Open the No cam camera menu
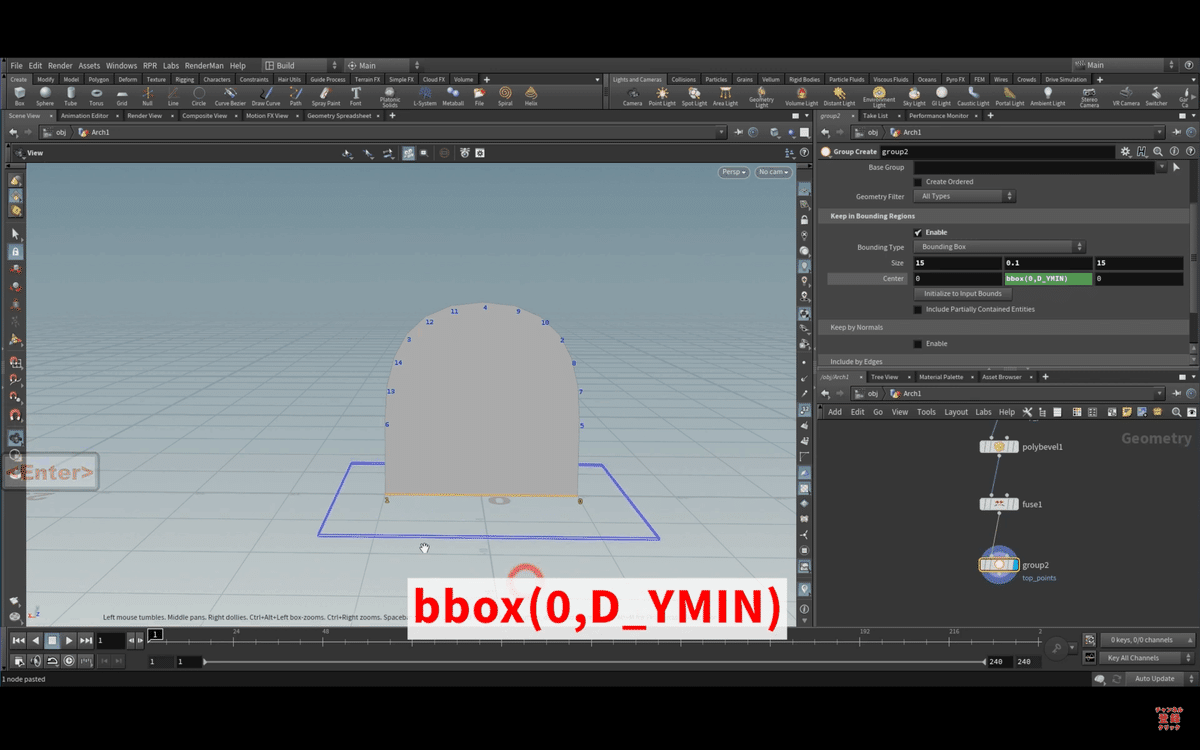Screen dimensions: 1200x750 click(772, 172)
